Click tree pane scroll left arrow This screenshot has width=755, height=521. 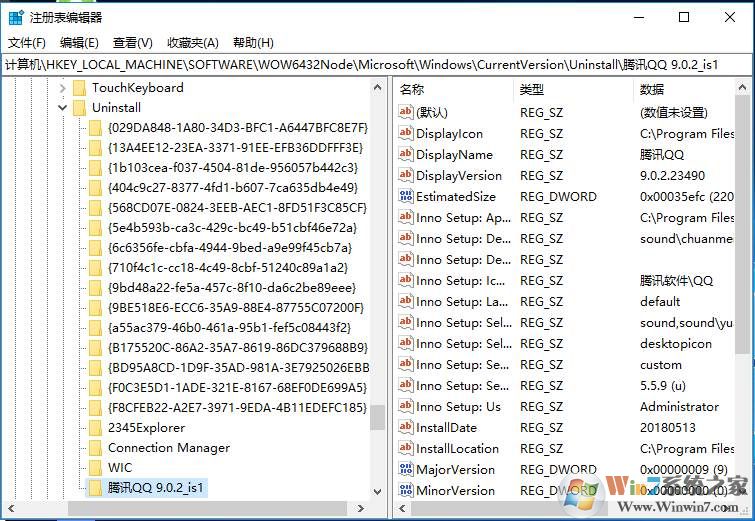pyautogui.click(x=11, y=508)
